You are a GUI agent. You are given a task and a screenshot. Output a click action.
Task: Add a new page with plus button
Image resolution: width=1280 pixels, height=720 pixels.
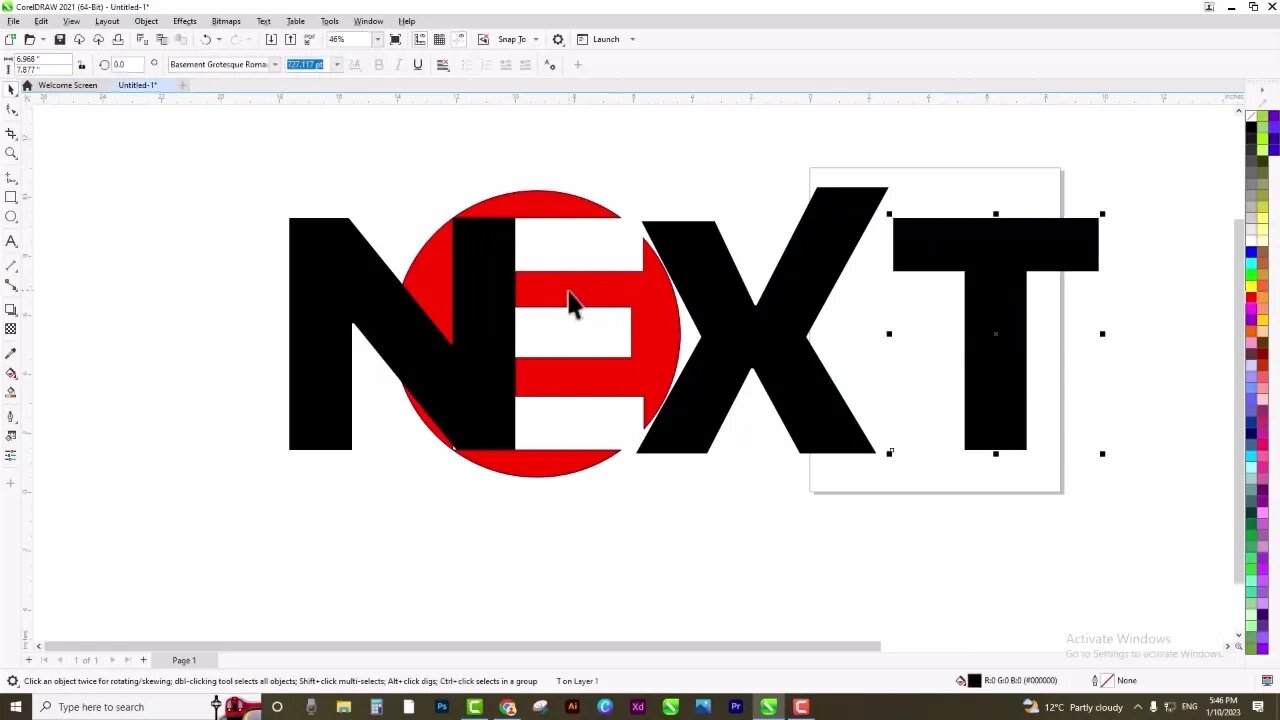tap(143, 660)
